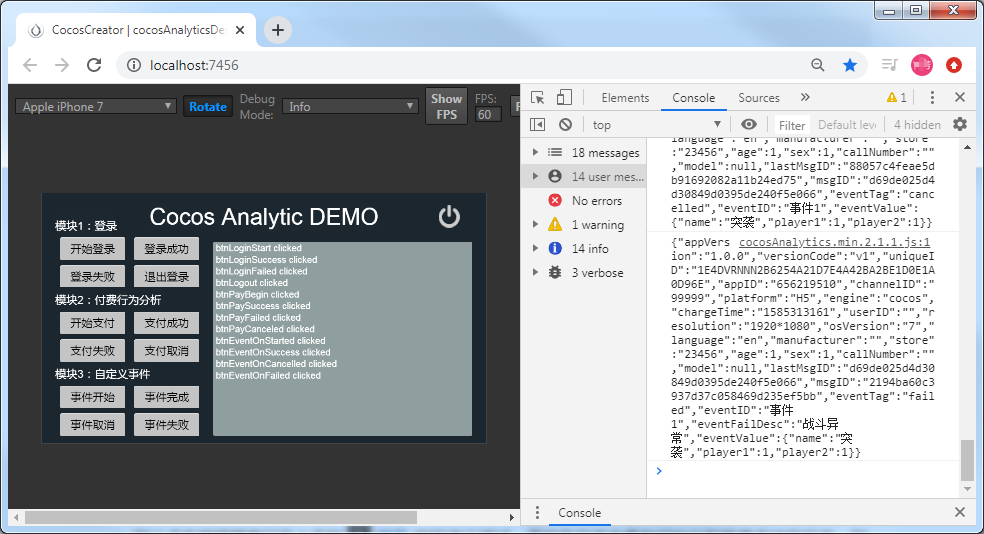Click the 支付成功 button
Image resolution: width=984 pixels, height=534 pixels.
(166, 323)
